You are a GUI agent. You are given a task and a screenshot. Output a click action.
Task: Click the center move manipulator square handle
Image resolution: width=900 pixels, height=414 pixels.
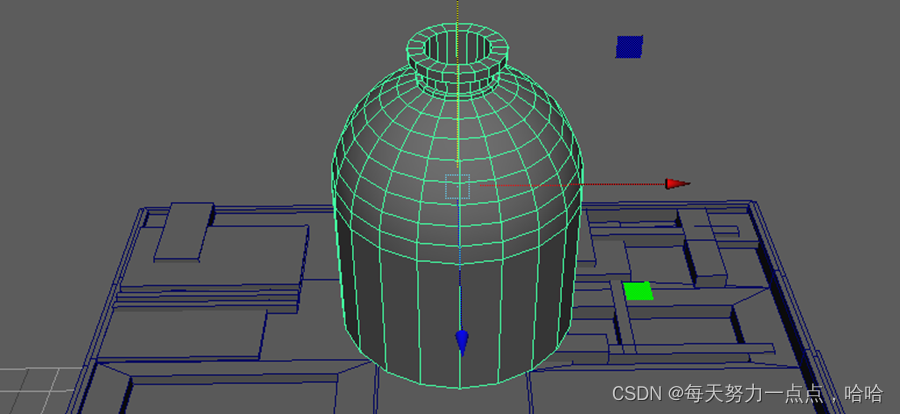(x=457, y=187)
